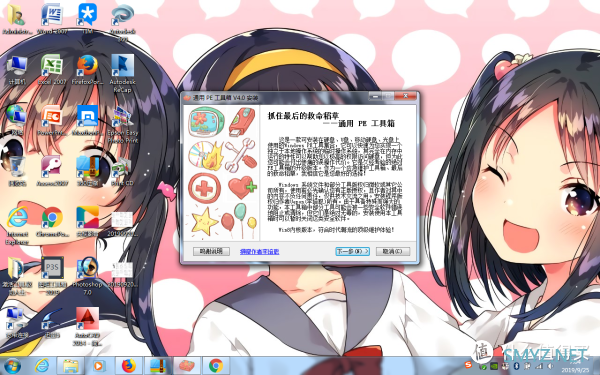The height and width of the screenshot is (375, 600).
Task: Switch to the archive app on the taskbar
Action: pyautogui.click(x=158, y=366)
